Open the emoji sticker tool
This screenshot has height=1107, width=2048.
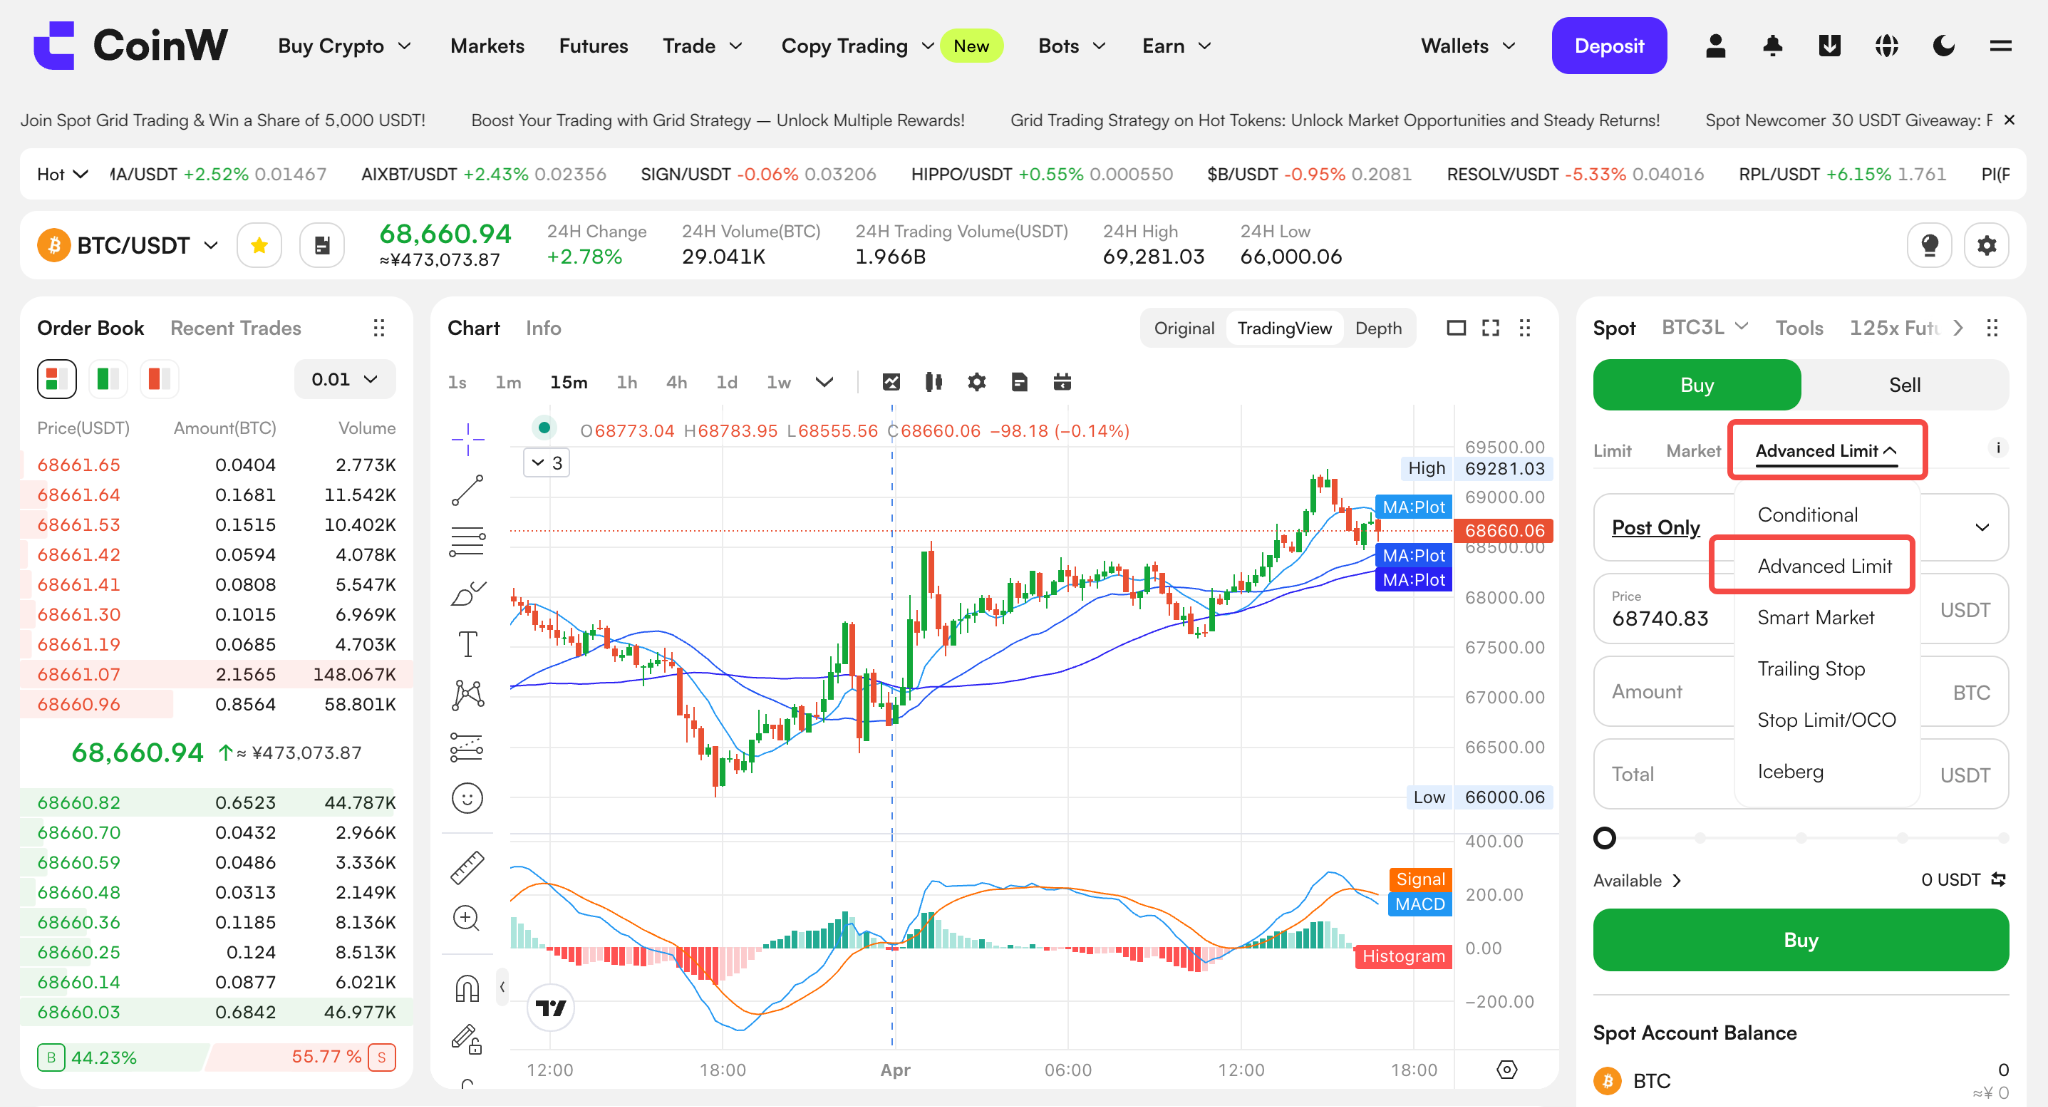point(467,798)
